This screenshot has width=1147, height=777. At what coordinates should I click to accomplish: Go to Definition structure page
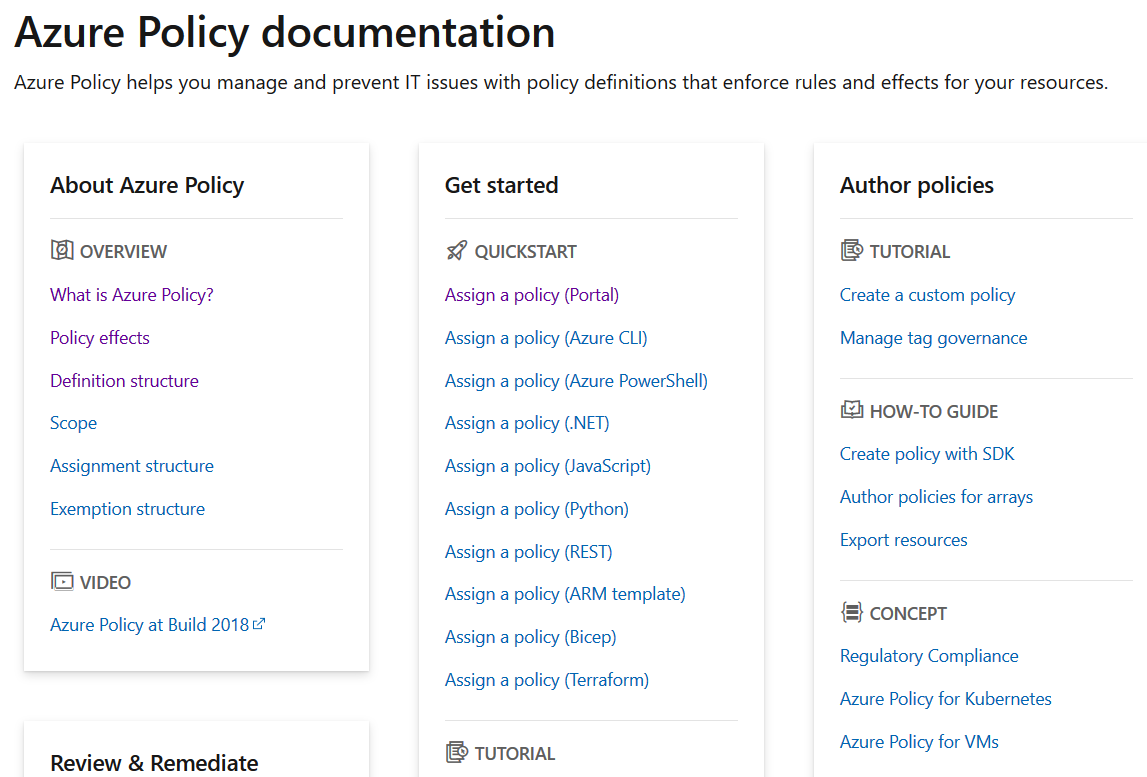click(x=124, y=381)
